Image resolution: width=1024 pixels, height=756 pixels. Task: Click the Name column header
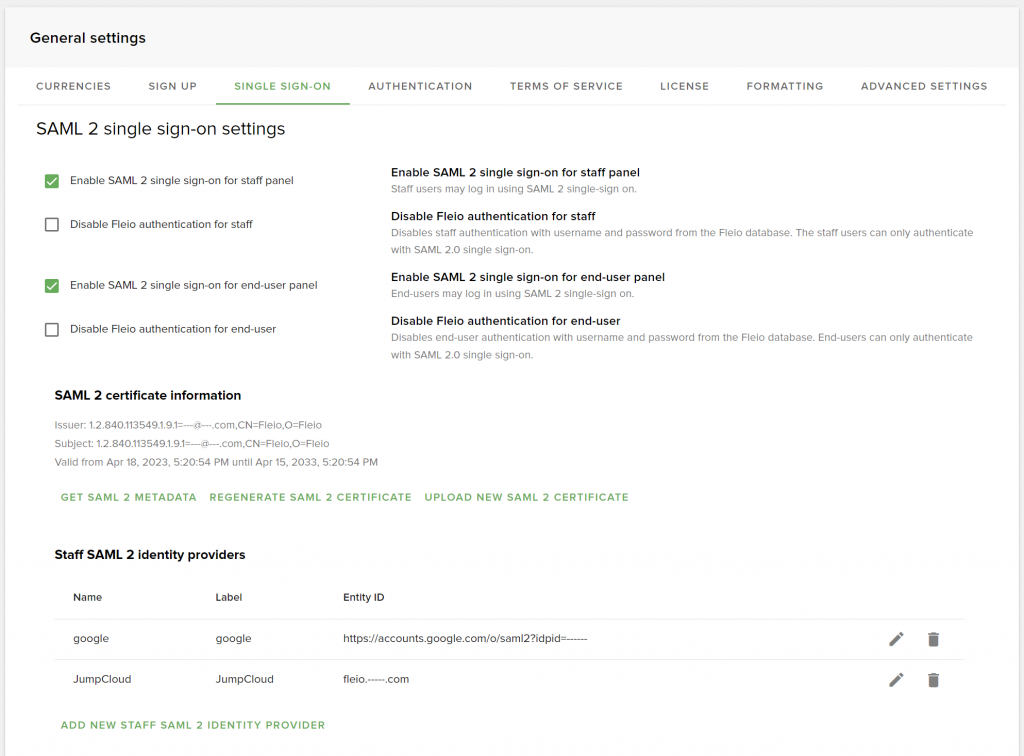pos(88,597)
